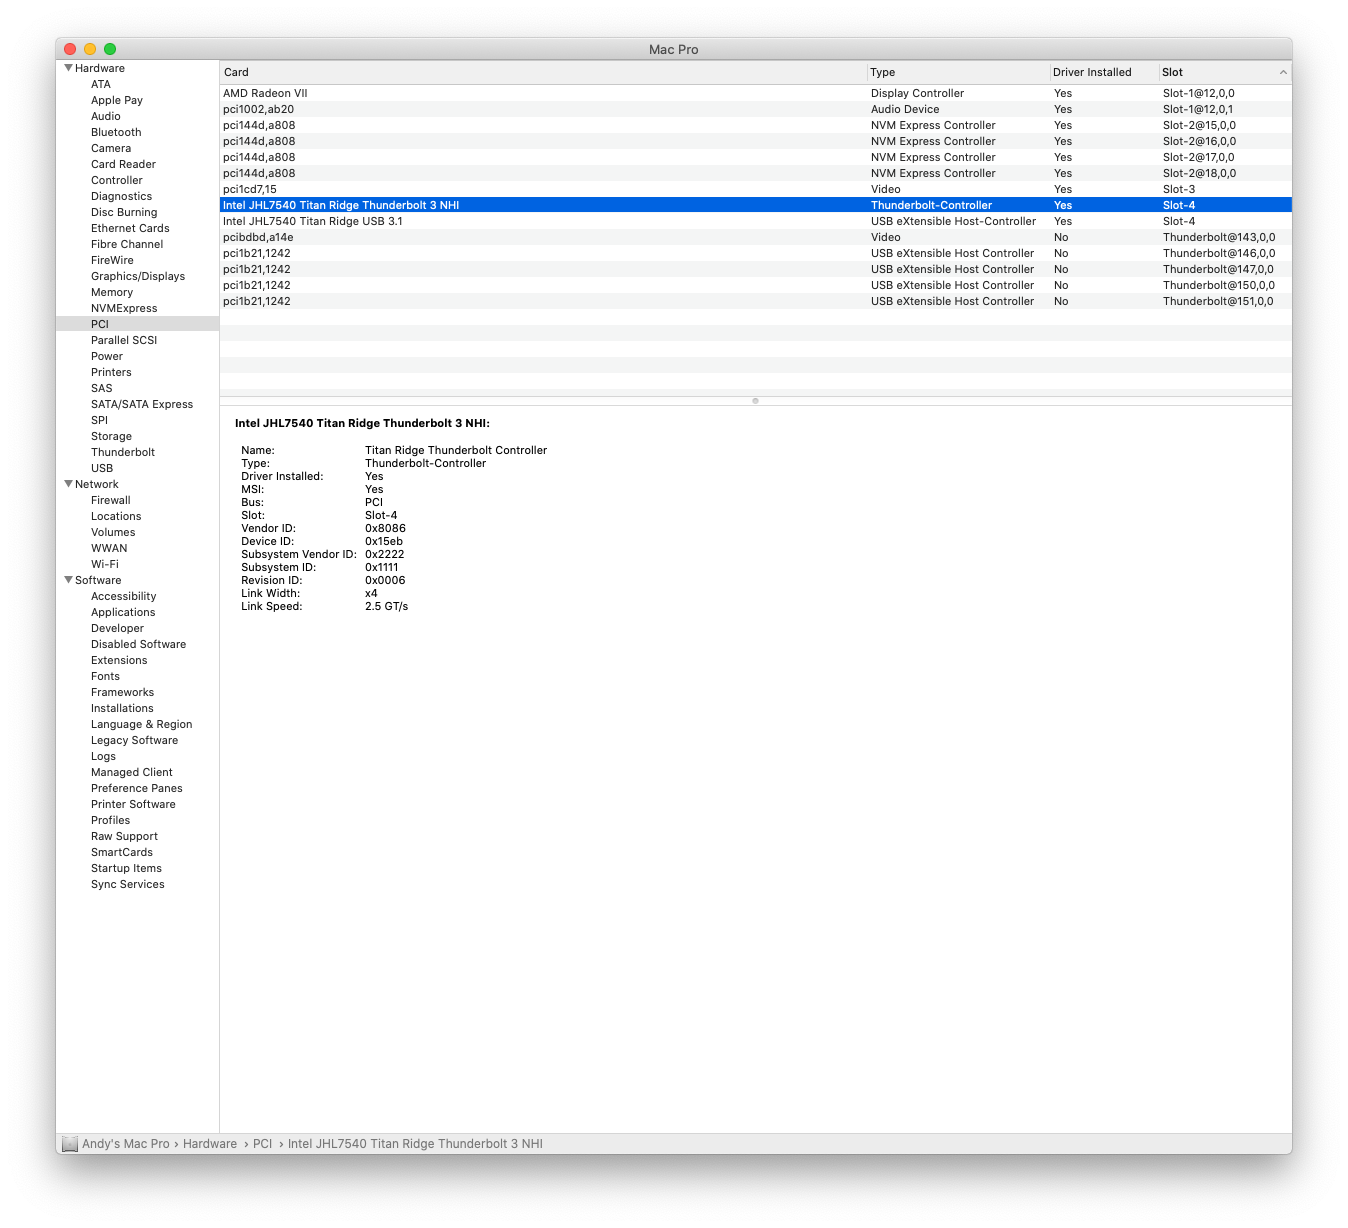Select Extensions under Software
Image resolution: width=1348 pixels, height=1228 pixels.
pos(119,660)
